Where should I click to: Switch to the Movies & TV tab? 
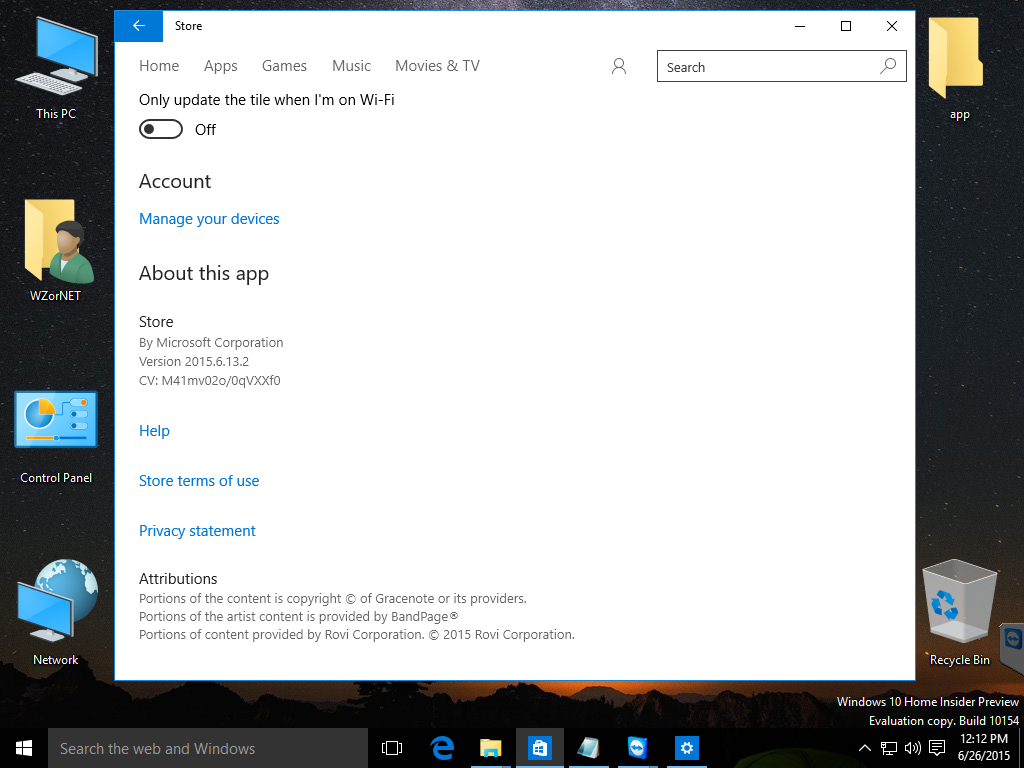coord(438,66)
